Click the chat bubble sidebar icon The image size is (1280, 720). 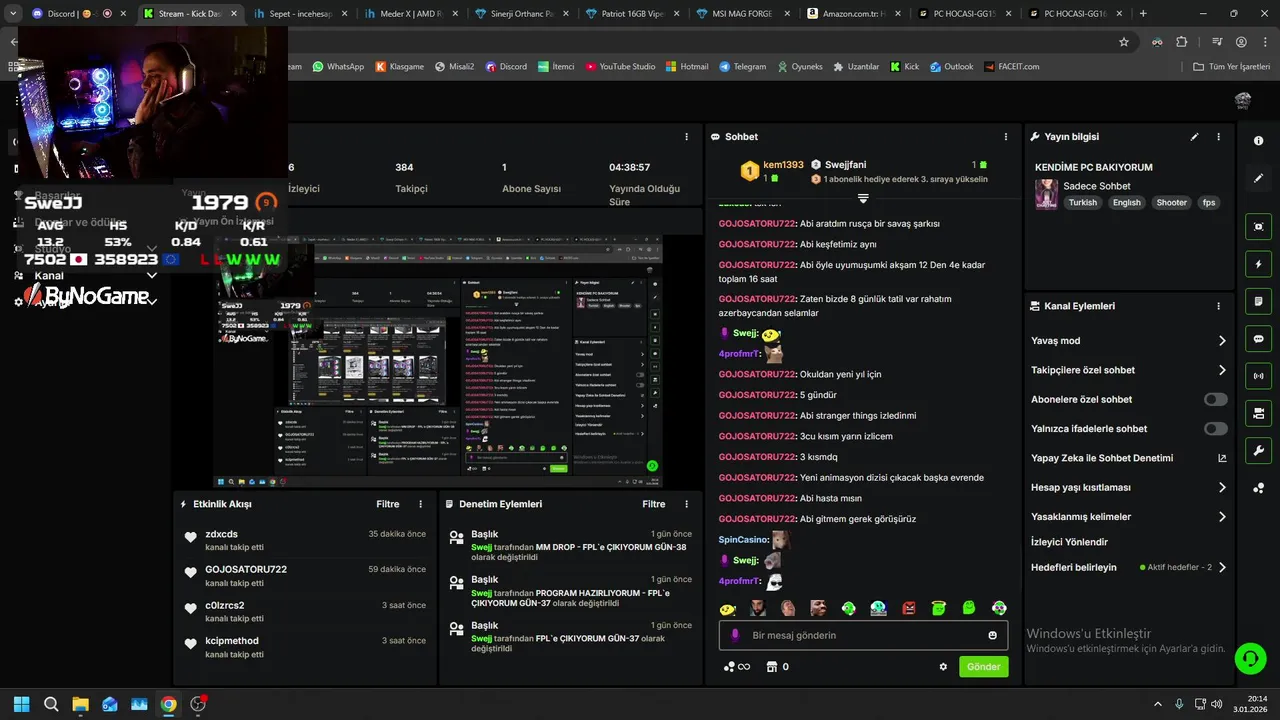pyautogui.click(x=1258, y=339)
